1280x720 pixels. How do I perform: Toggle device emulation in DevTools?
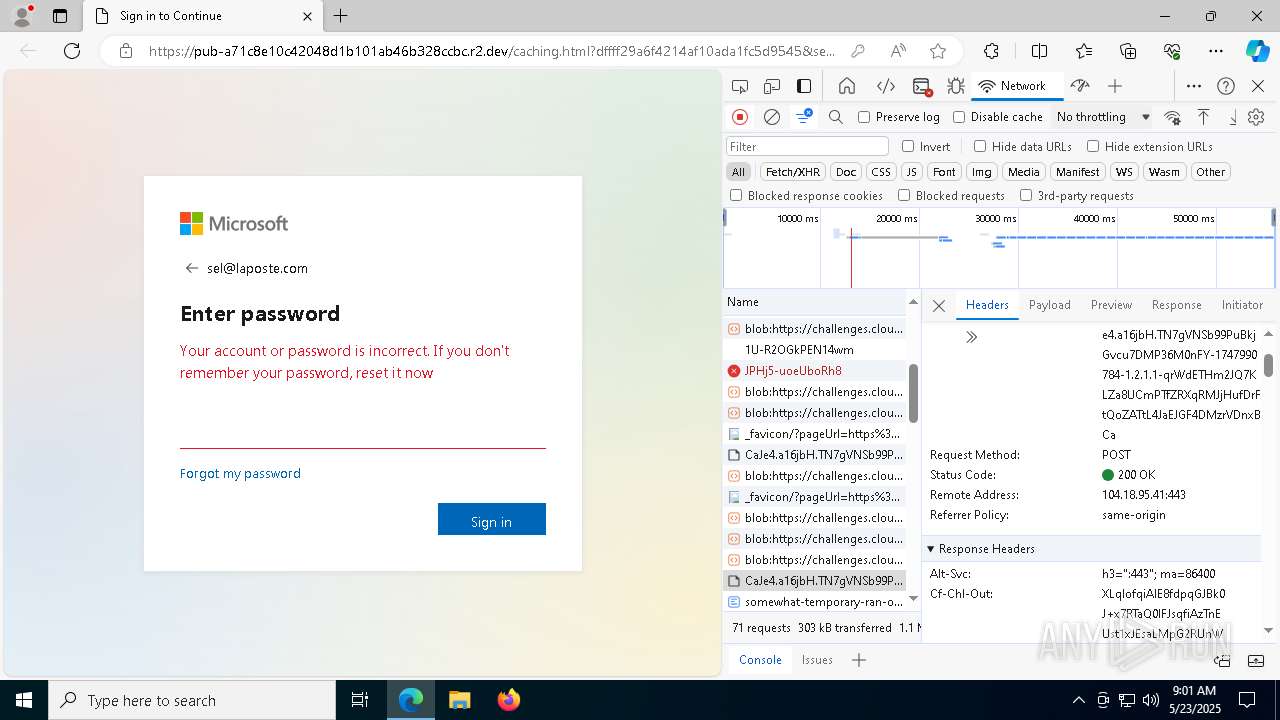click(772, 86)
